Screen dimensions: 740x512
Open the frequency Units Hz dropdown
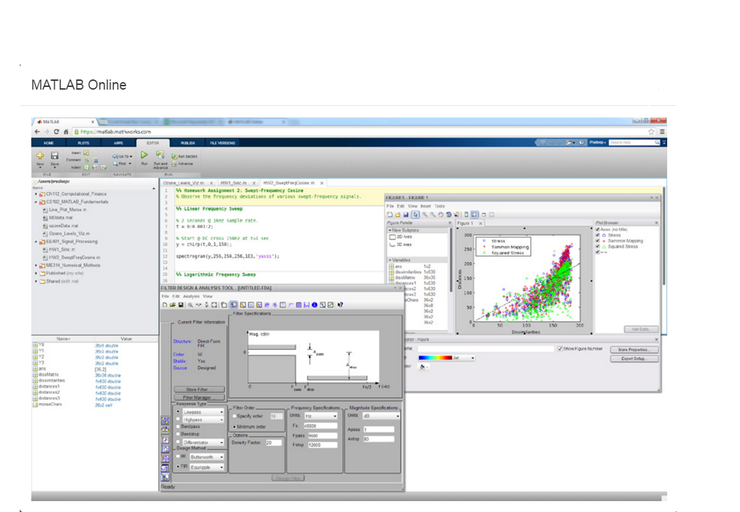[x=320, y=416]
